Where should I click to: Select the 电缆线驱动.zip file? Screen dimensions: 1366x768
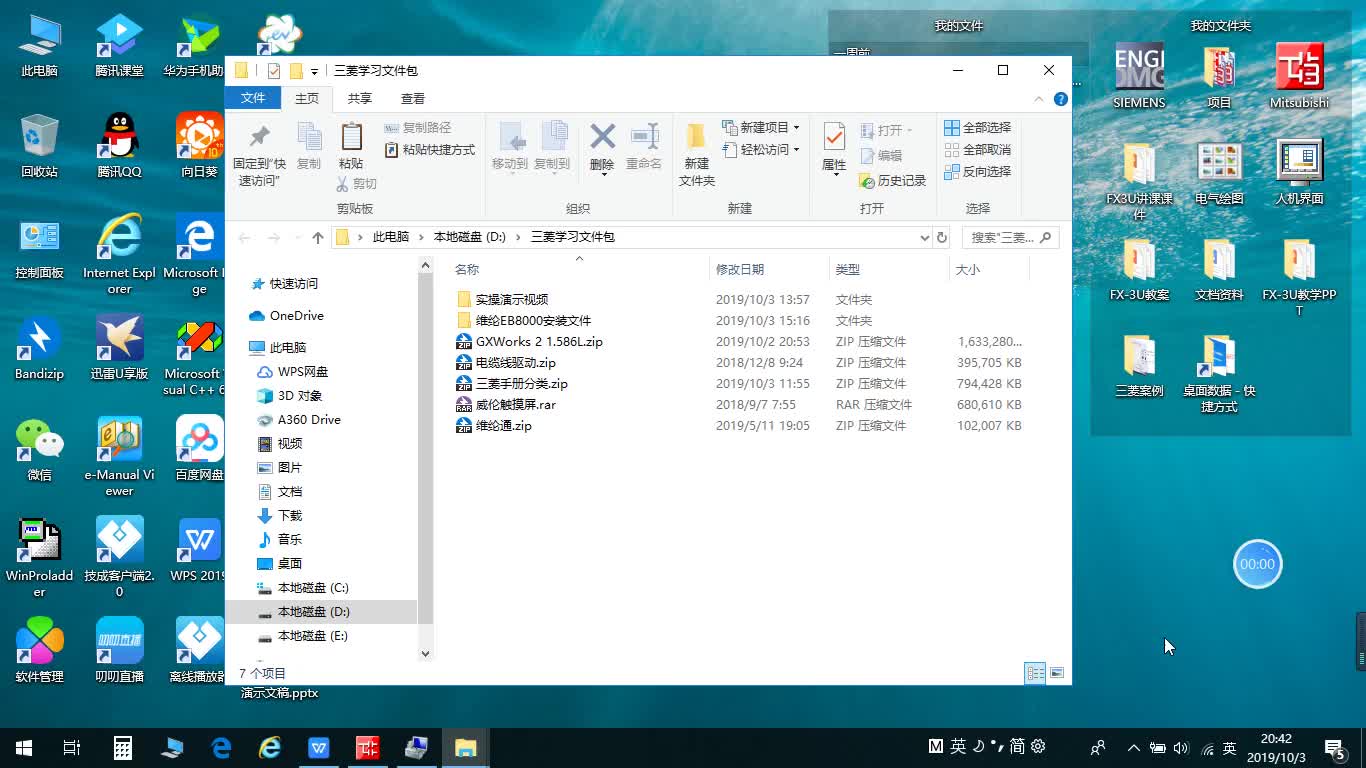click(516, 363)
